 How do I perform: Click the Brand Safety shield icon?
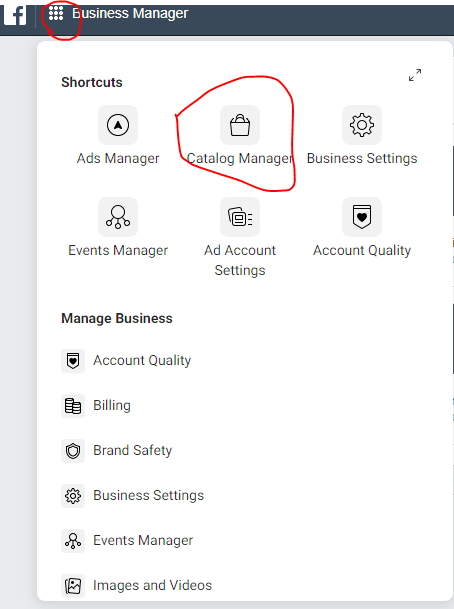[73, 451]
